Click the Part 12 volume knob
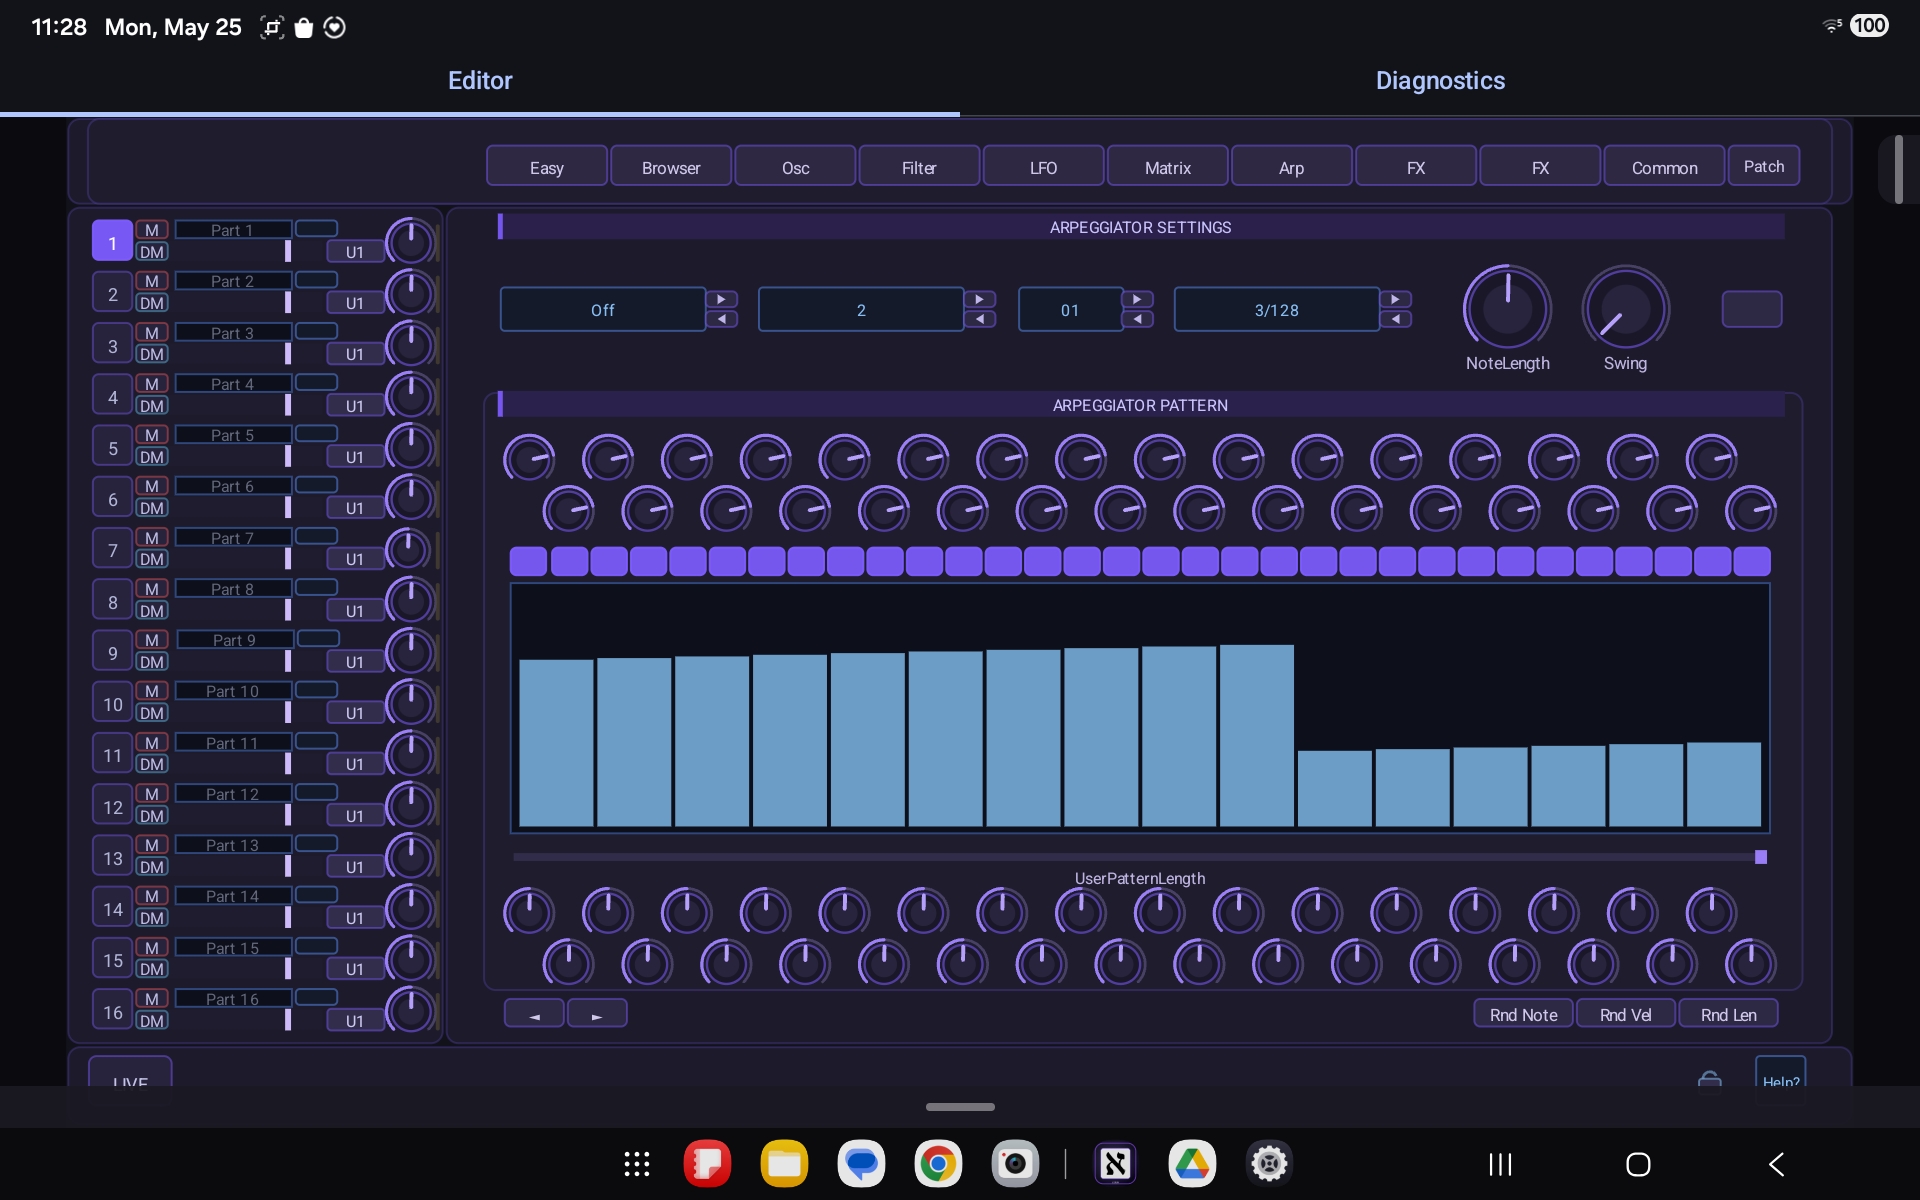 [x=411, y=806]
